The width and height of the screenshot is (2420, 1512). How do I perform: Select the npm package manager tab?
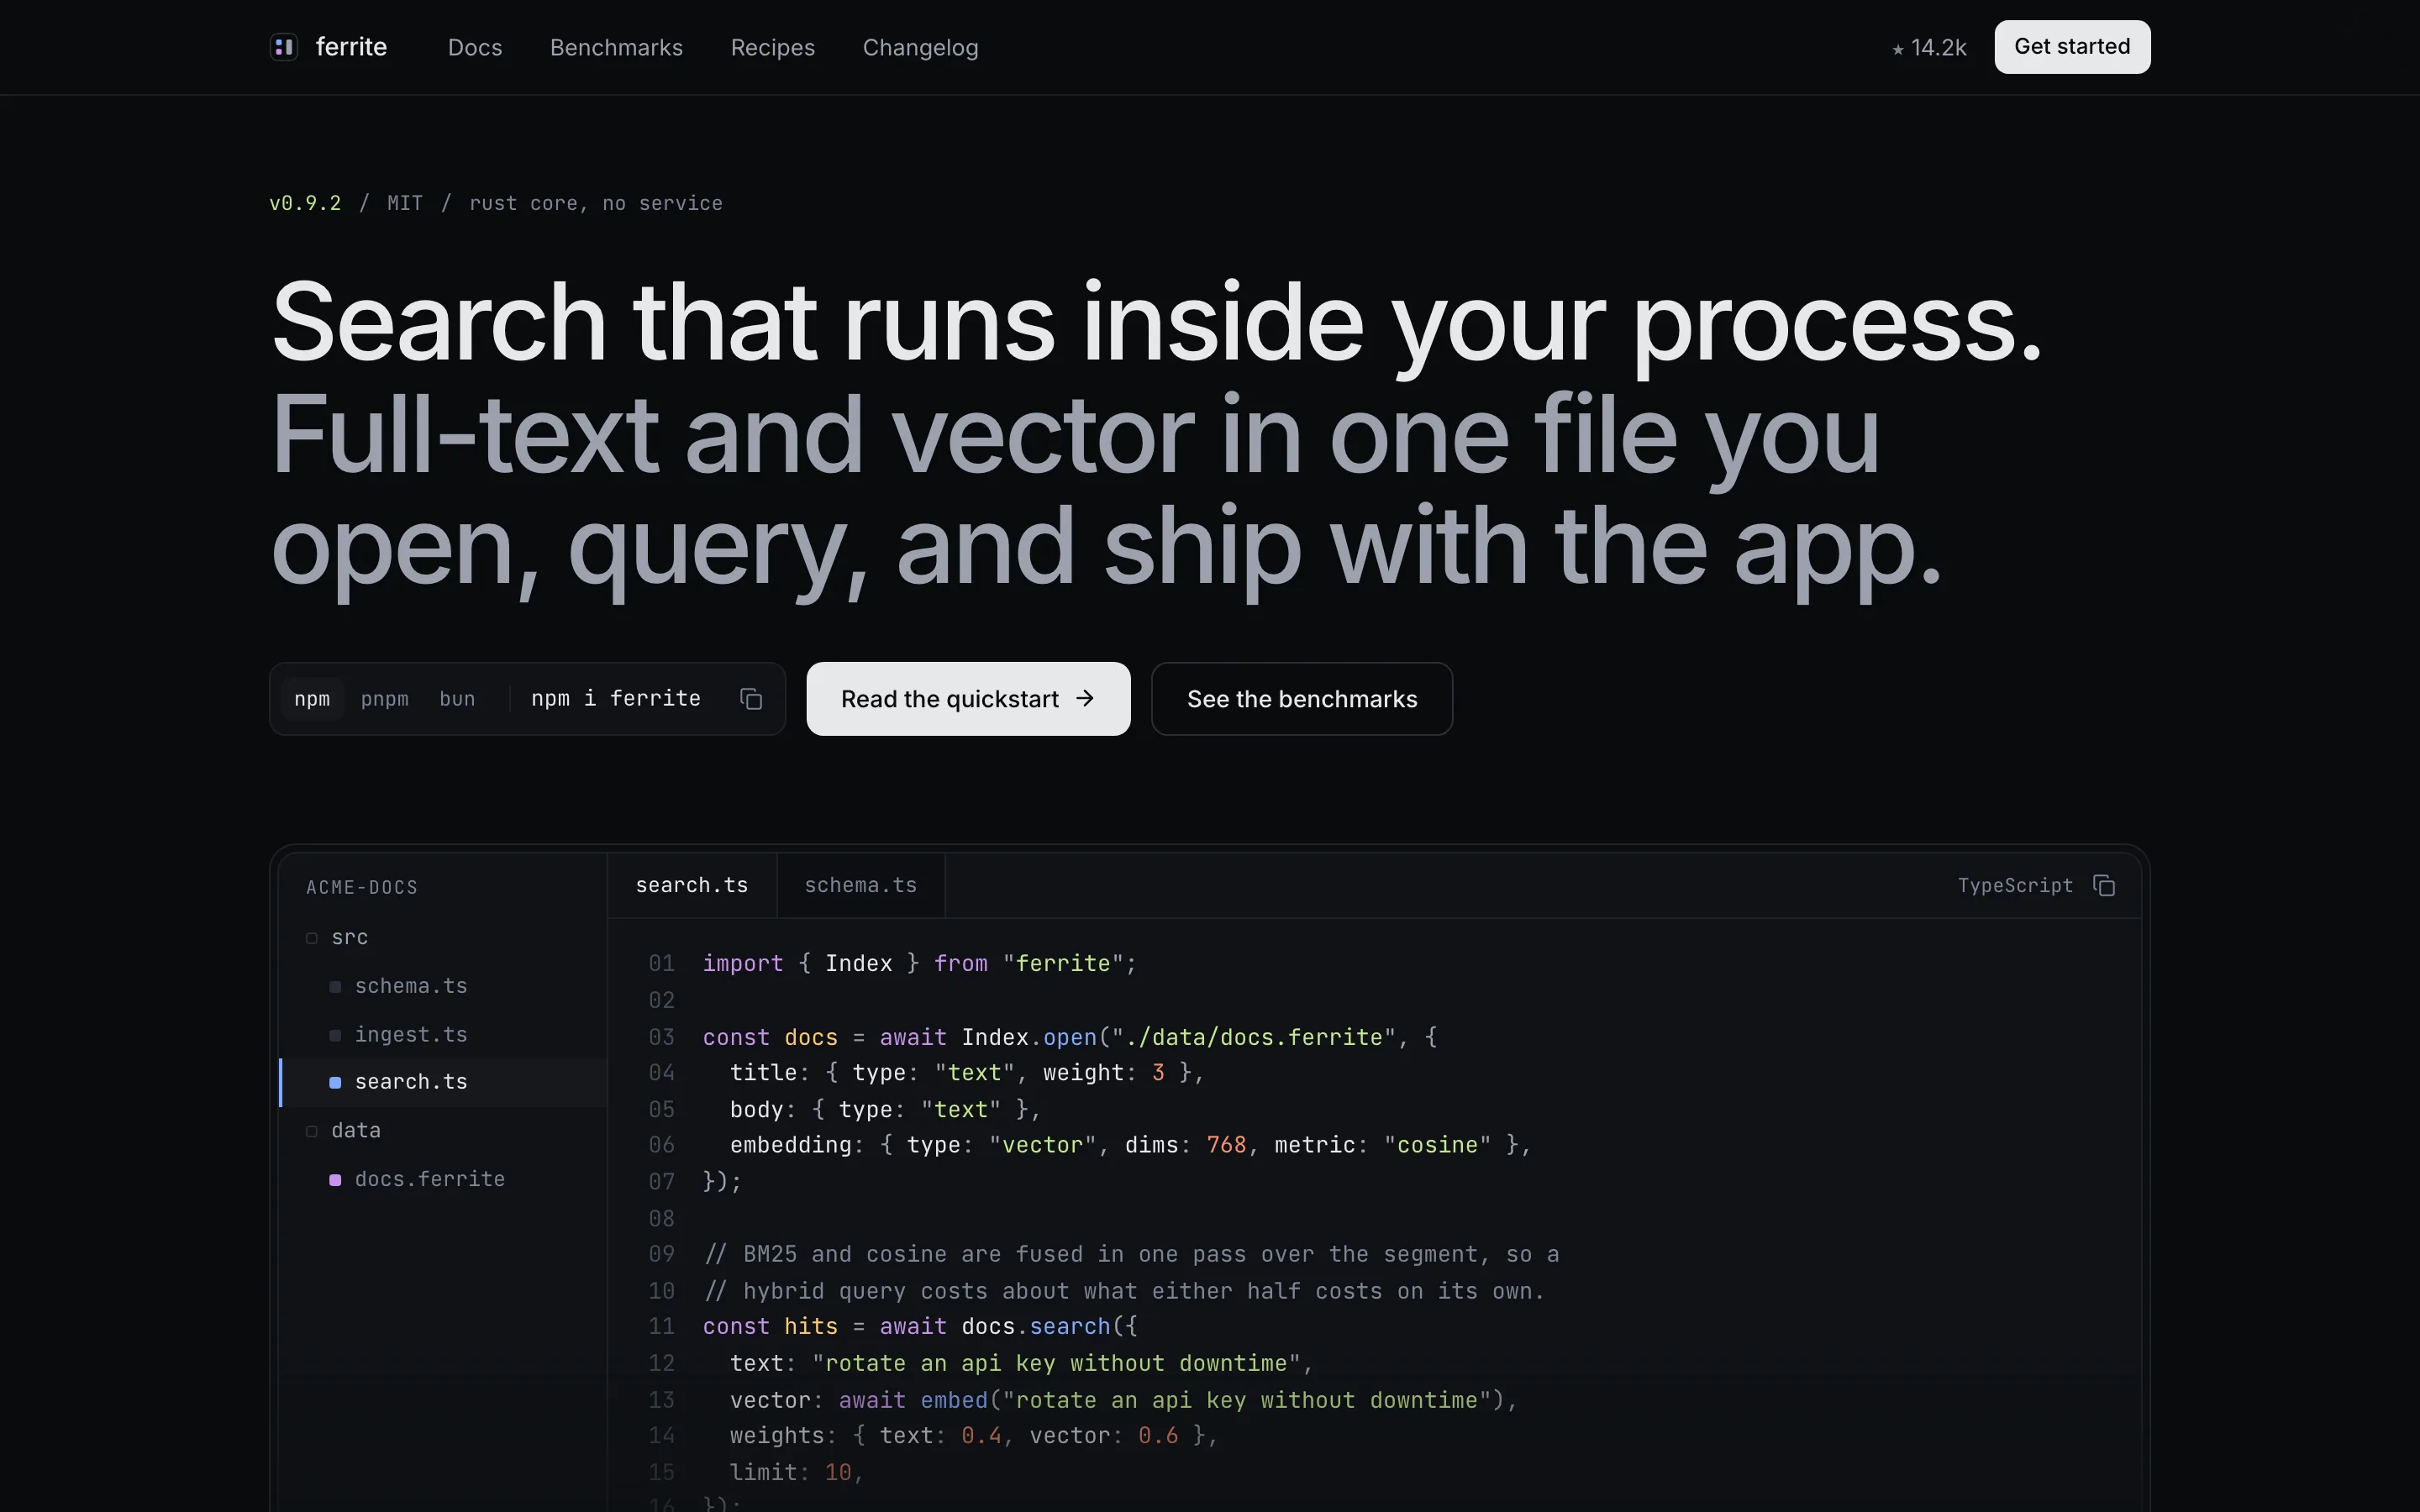pyautogui.click(x=312, y=699)
